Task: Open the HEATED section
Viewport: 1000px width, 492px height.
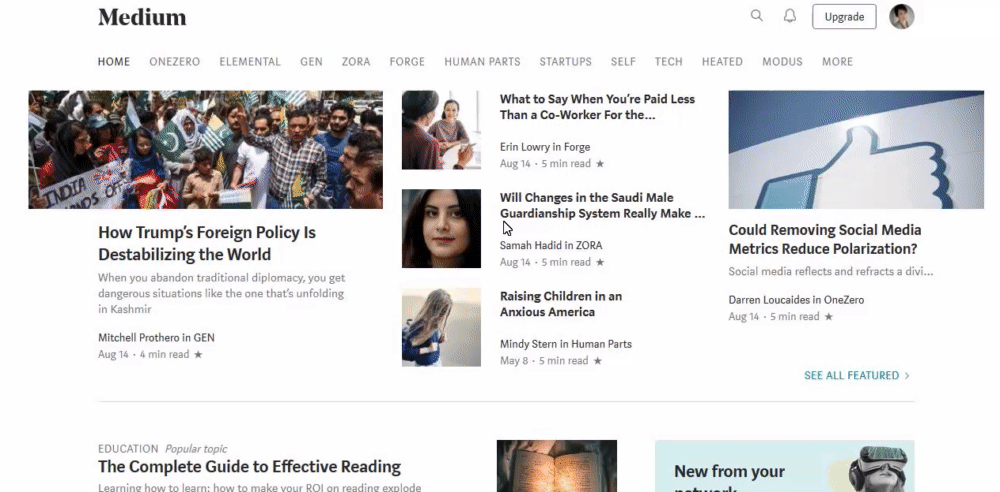Action: (722, 62)
